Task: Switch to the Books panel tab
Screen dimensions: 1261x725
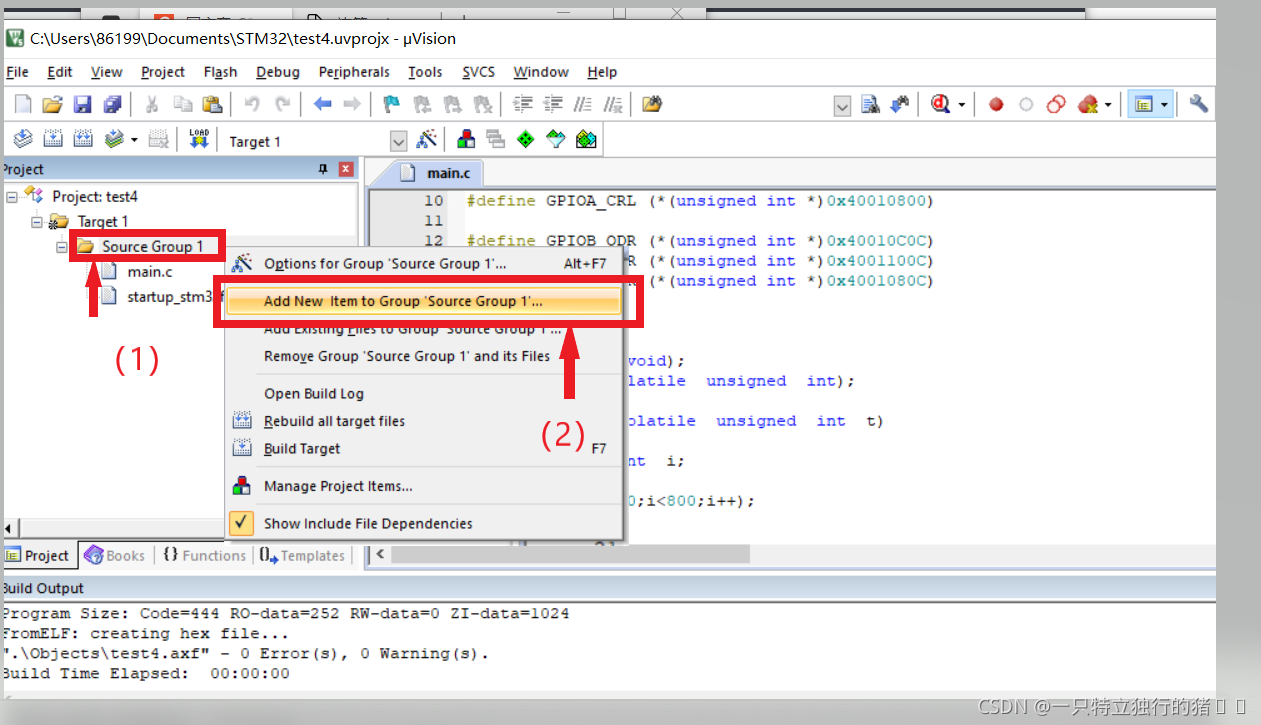Action: 115,555
